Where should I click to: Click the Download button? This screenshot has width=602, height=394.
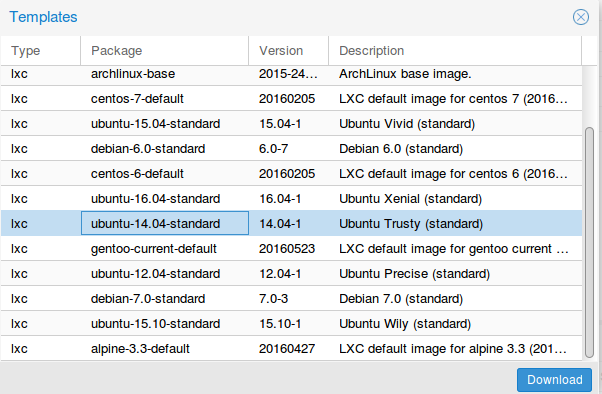(554, 380)
